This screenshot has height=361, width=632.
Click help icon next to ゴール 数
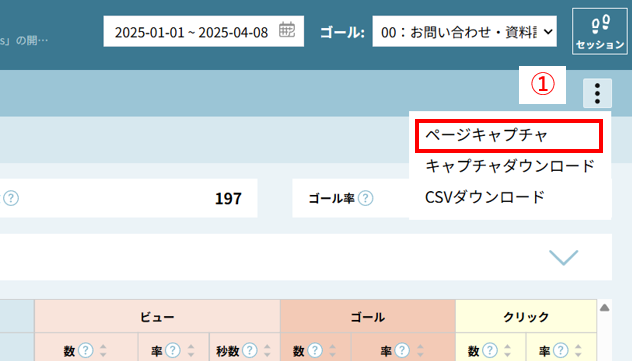pyautogui.click(x=315, y=351)
